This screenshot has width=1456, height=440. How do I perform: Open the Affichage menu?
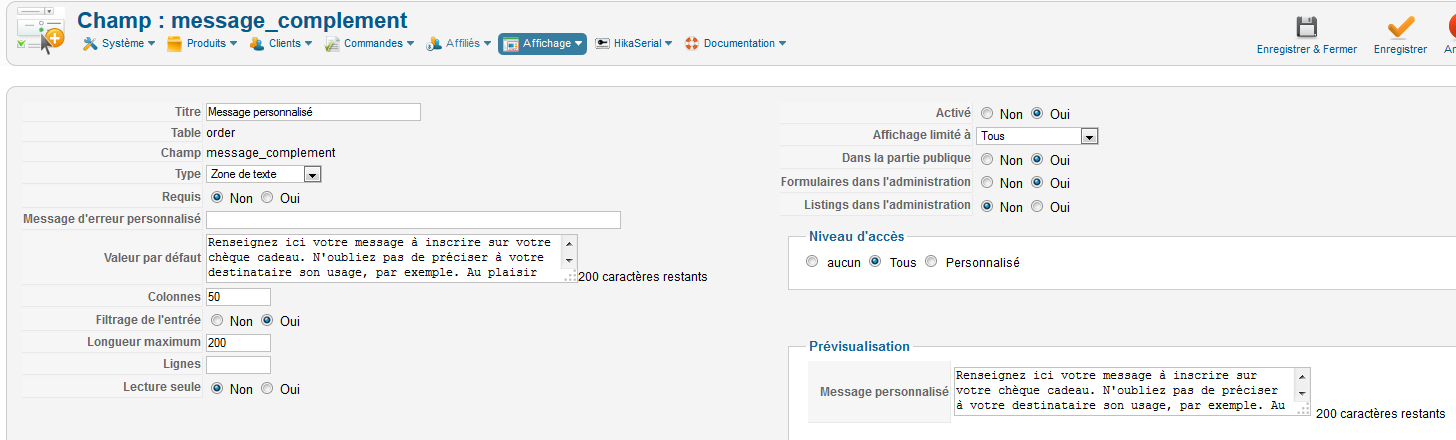point(542,44)
